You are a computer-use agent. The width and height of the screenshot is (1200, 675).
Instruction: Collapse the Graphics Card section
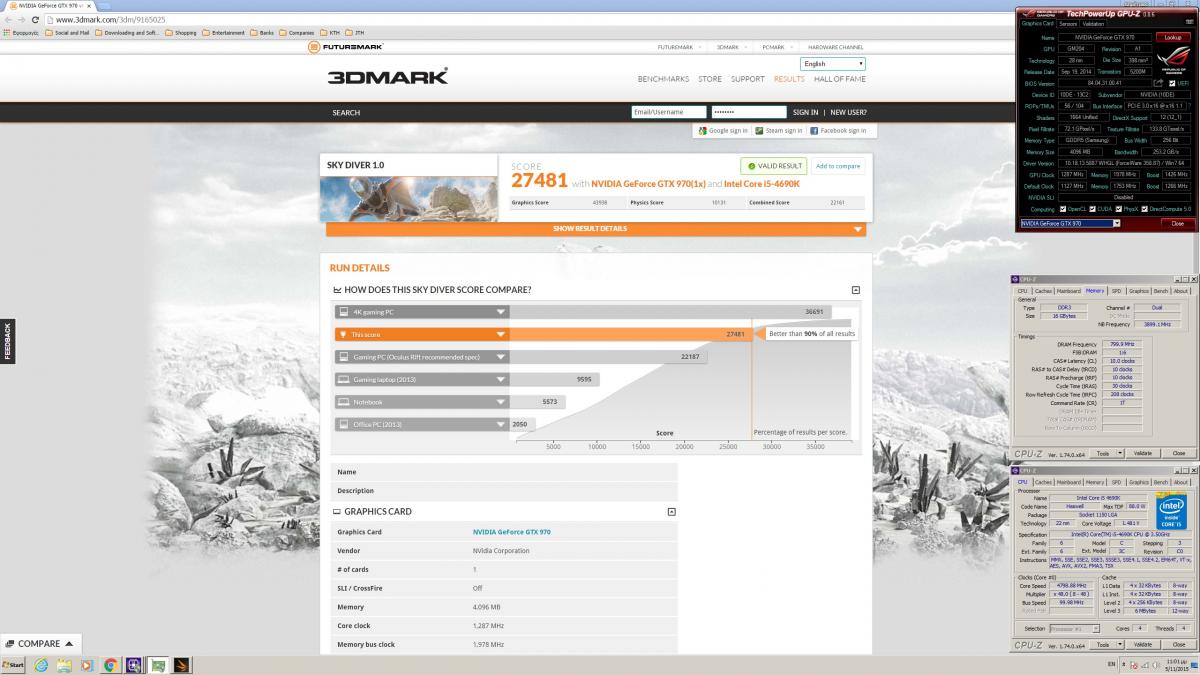671,511
